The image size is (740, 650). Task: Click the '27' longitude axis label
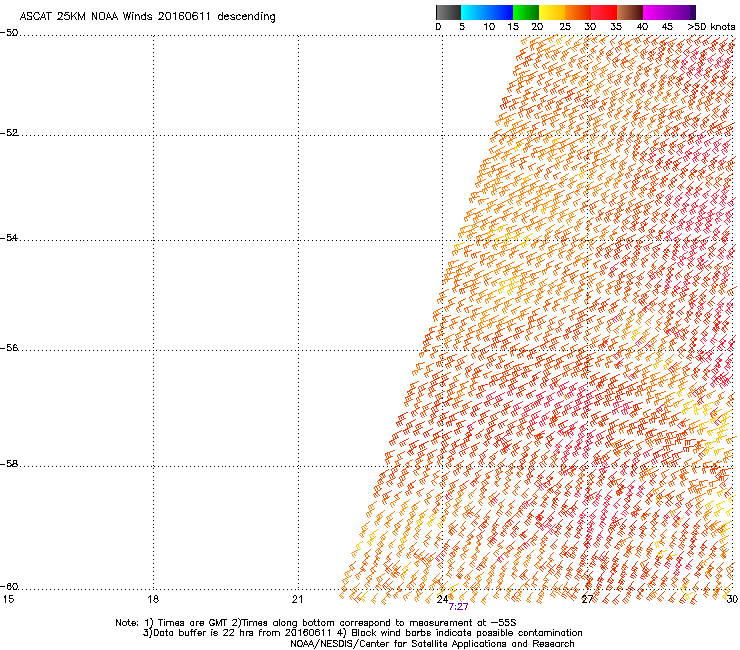tap(587, 599)
